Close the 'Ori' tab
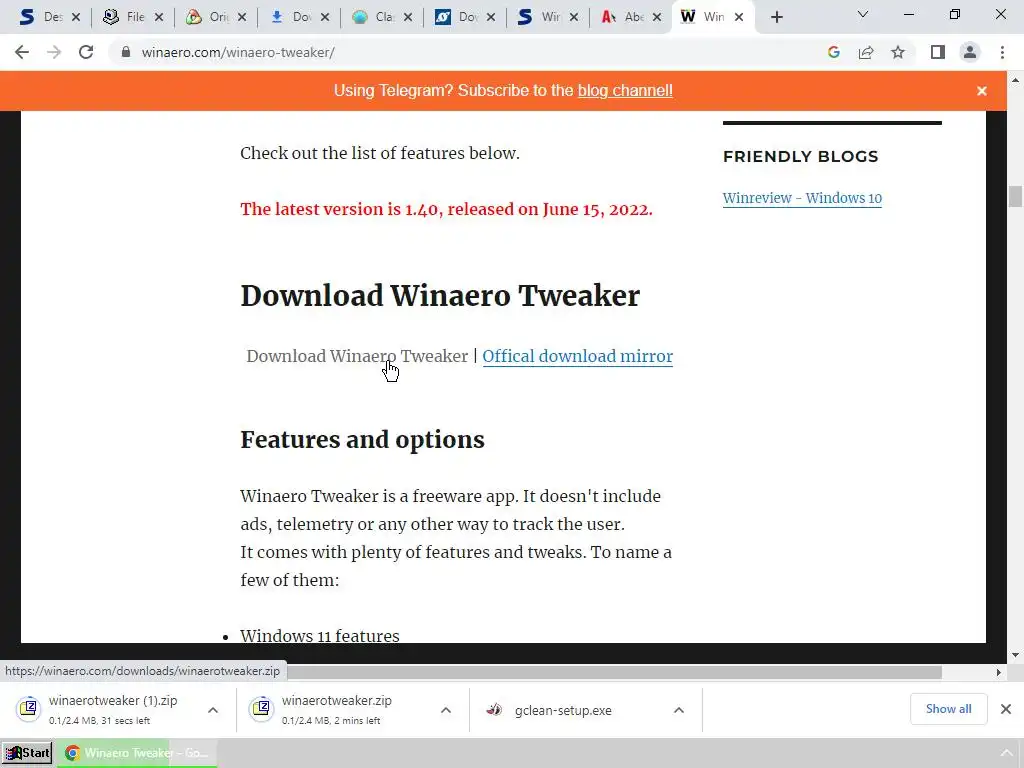The height and width of the screenshot is (768, 1024). pos(242,18)
